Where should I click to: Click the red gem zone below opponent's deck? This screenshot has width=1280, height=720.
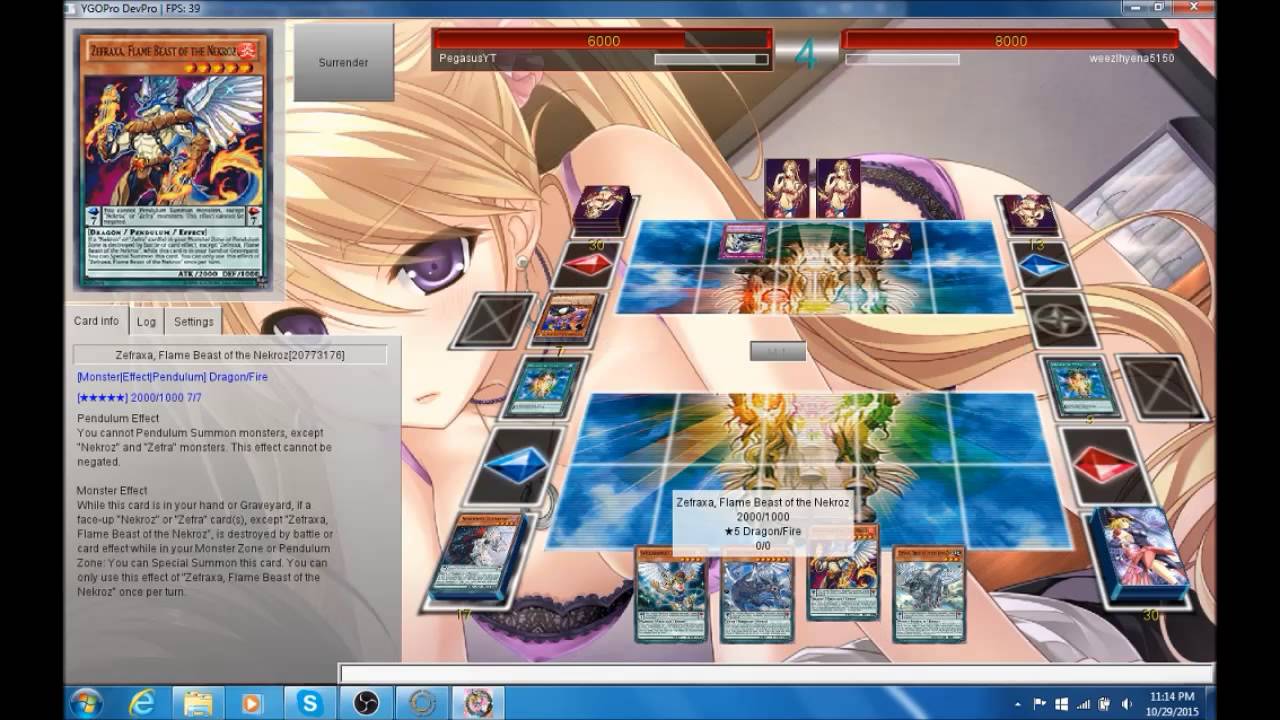(590, 266)
